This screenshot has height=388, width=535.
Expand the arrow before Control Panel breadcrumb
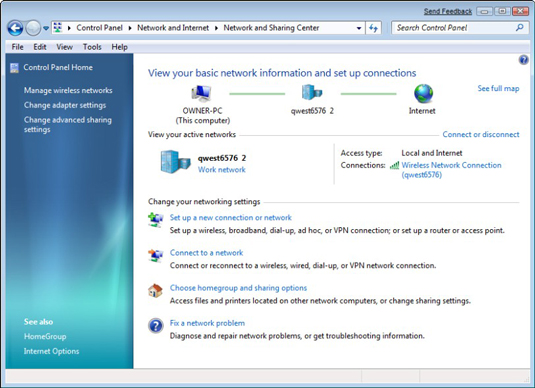click(69, 28)
